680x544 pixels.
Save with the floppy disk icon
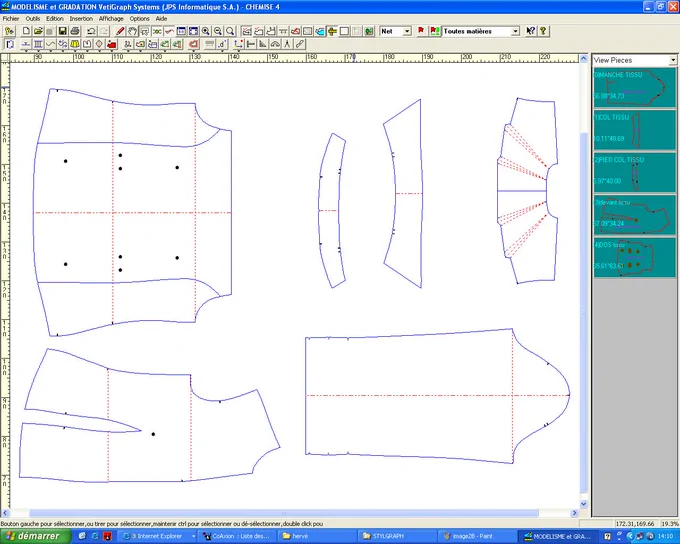tap(62, 31)
